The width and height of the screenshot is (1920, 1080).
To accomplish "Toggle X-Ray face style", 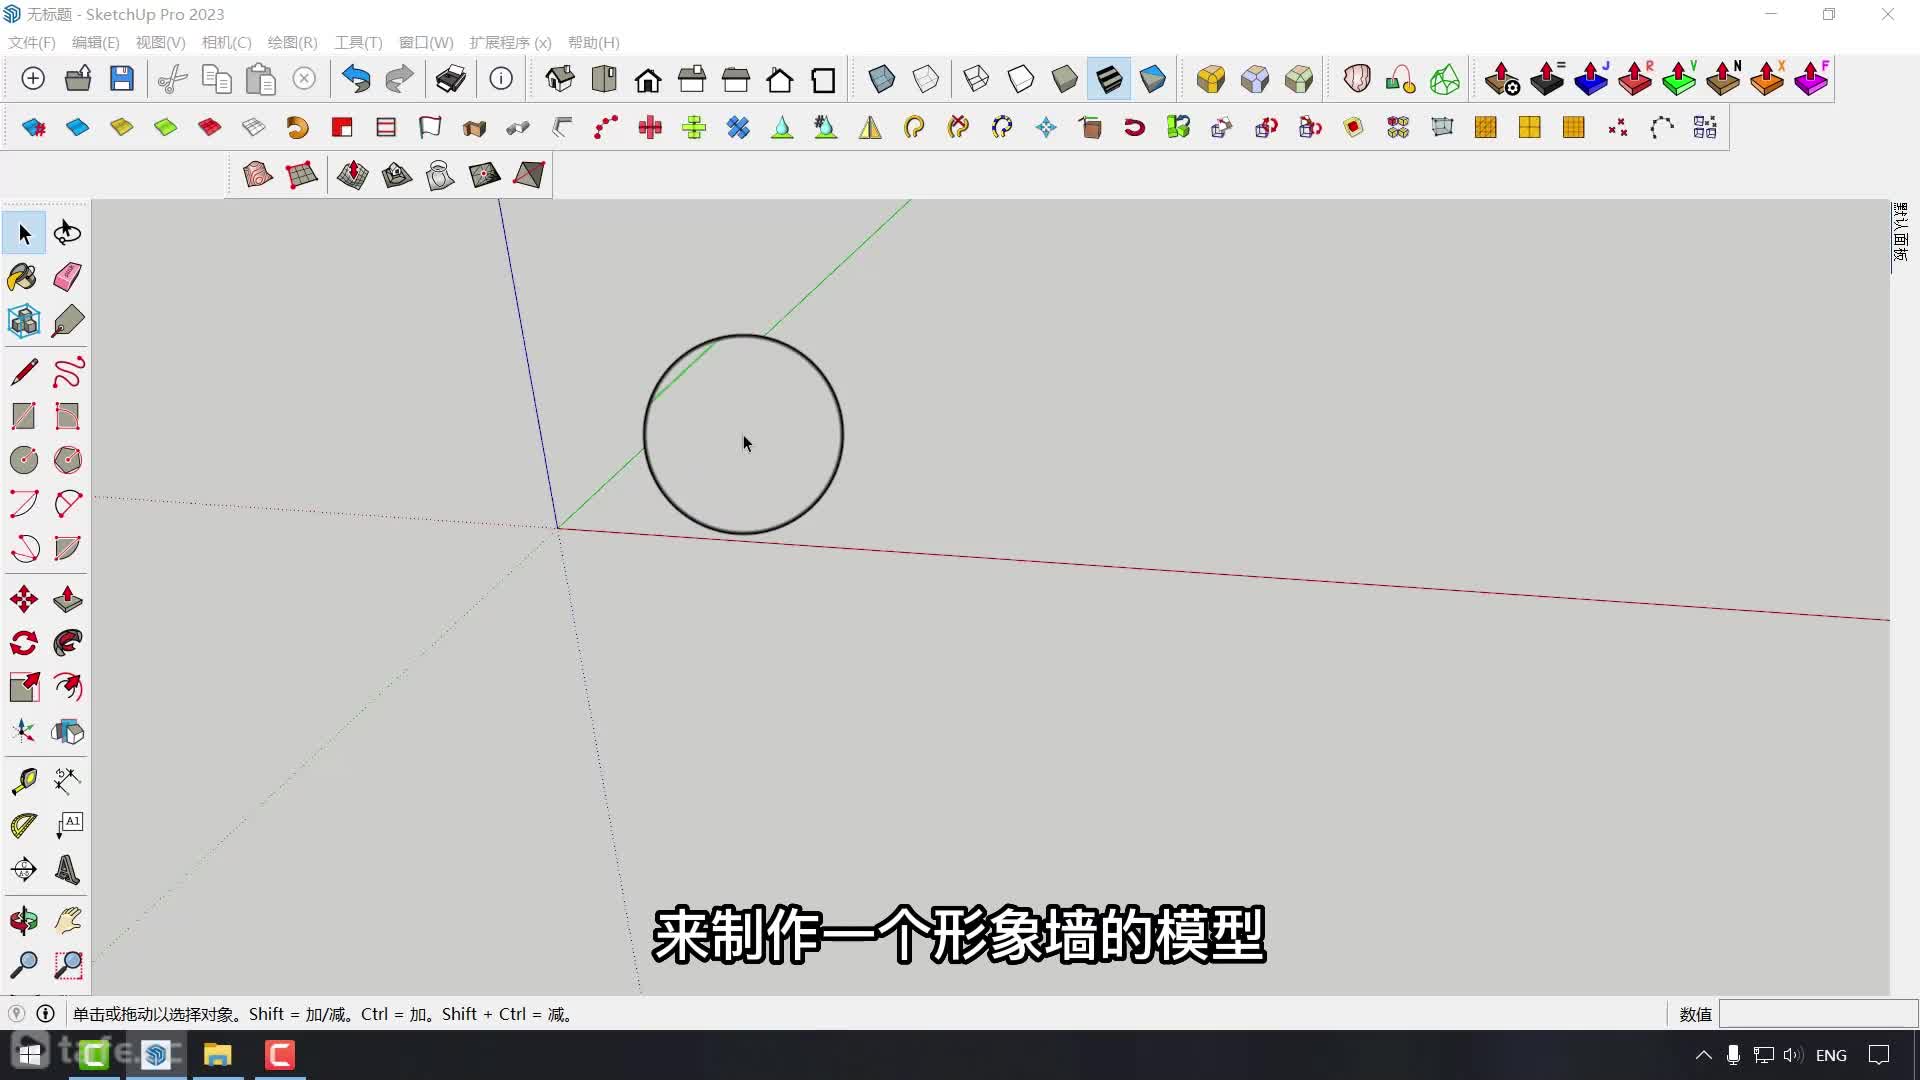I will [882, 79].
